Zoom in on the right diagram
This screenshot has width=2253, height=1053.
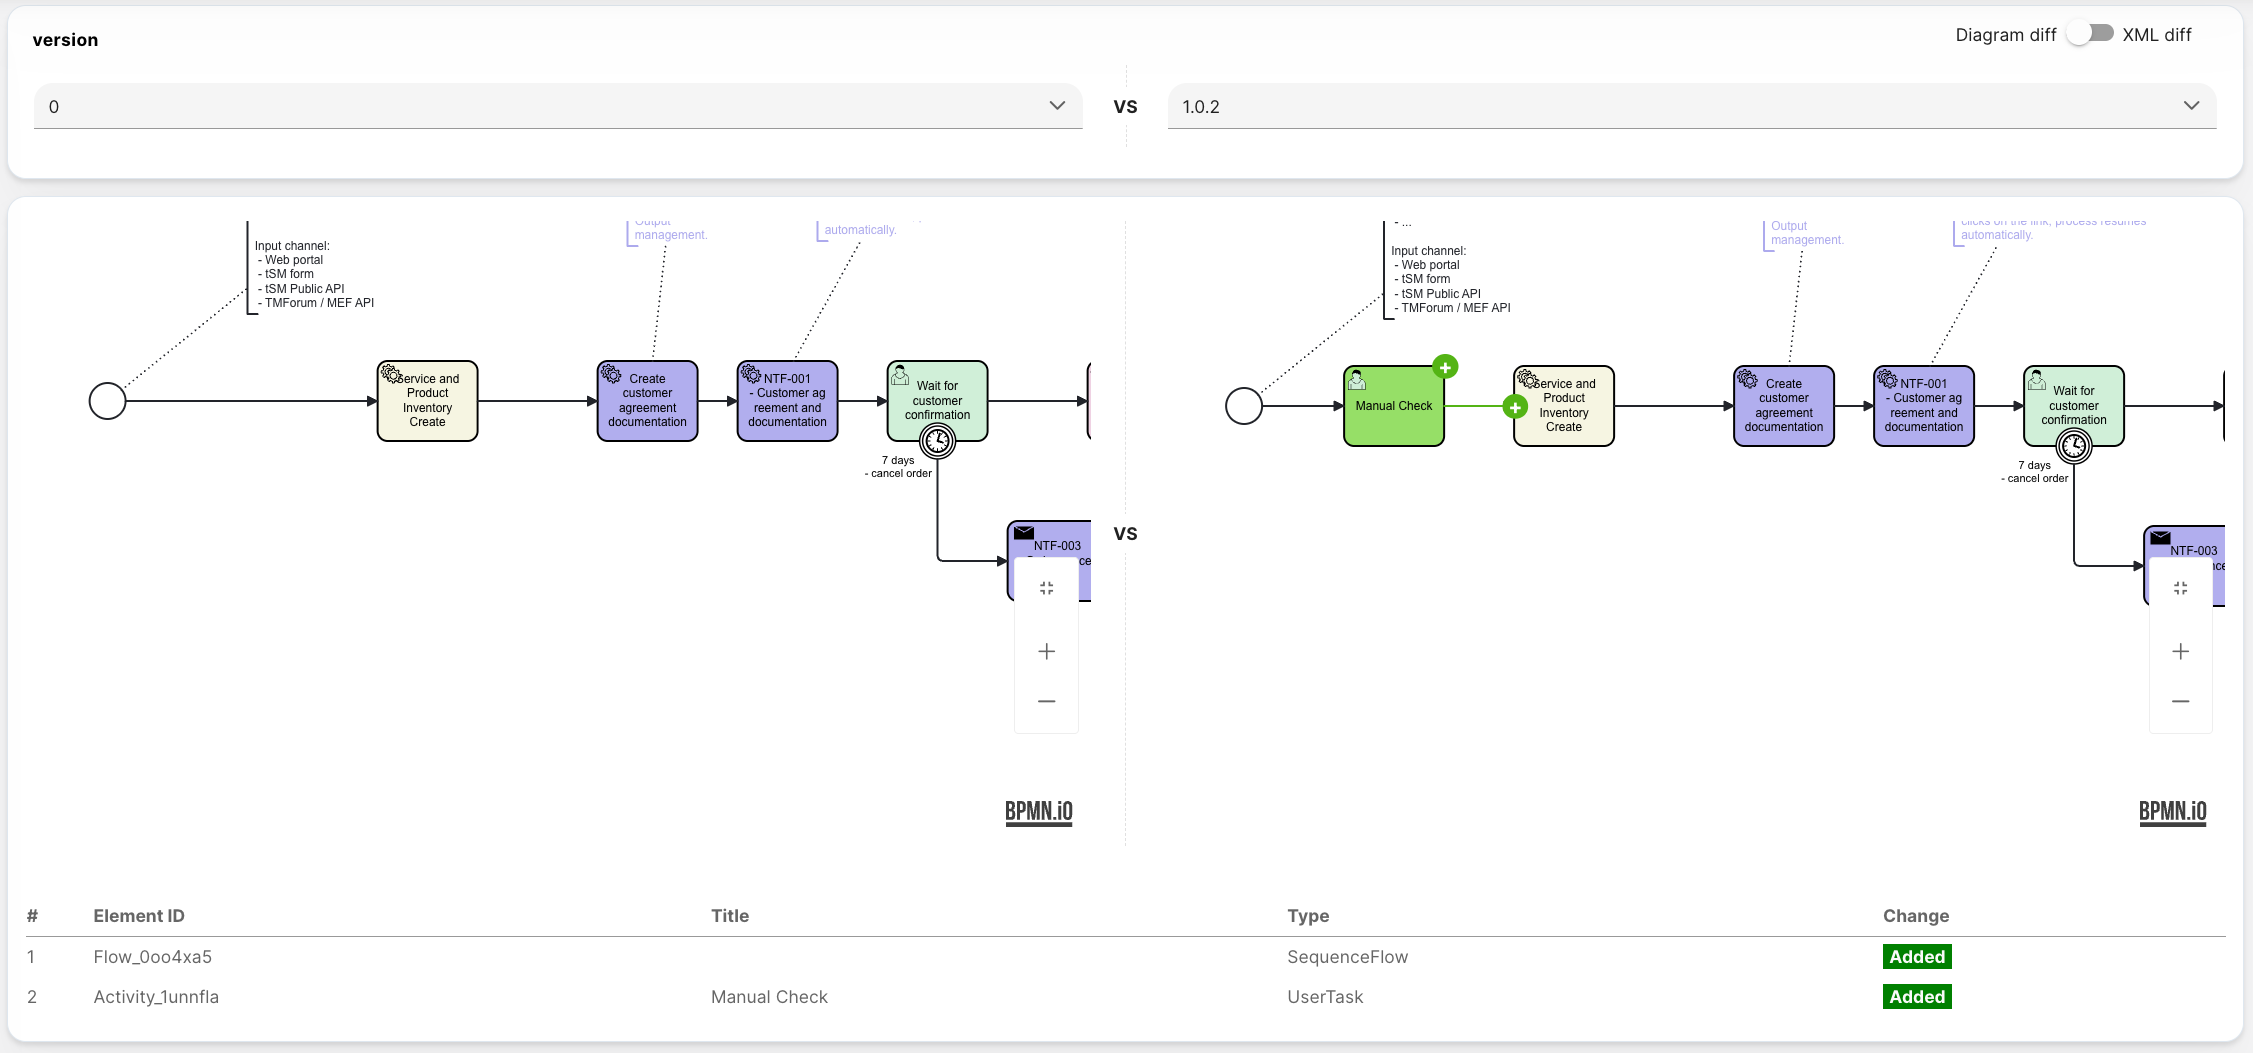tap(2180, 652)
